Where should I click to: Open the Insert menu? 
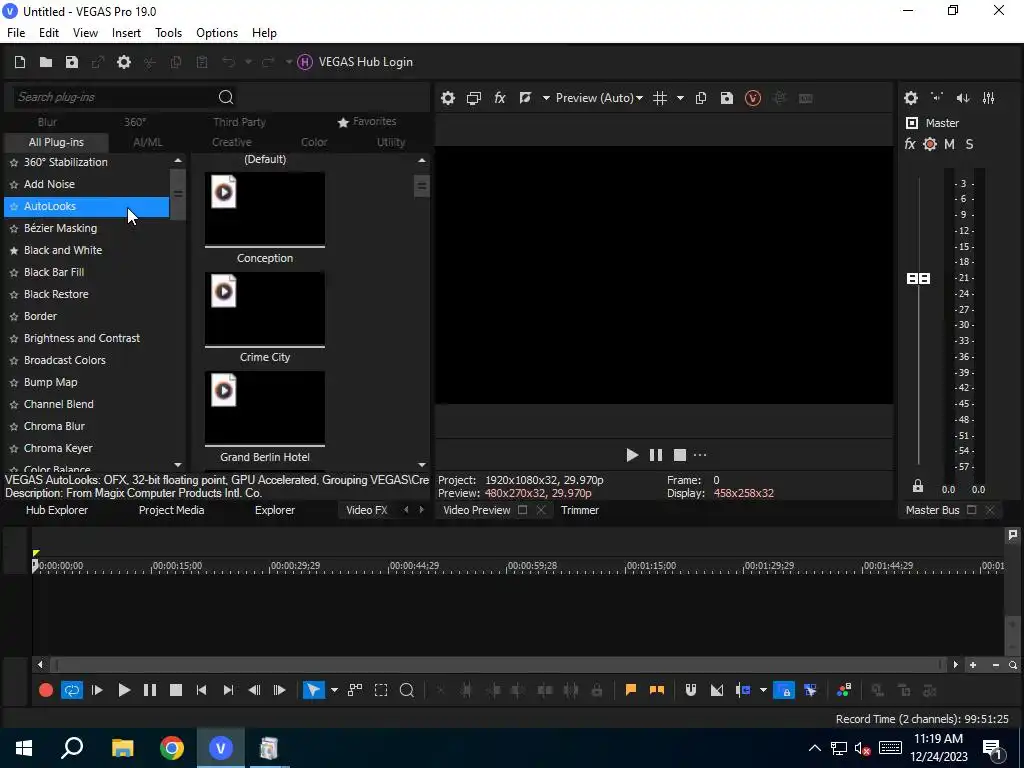pos(126,33)
